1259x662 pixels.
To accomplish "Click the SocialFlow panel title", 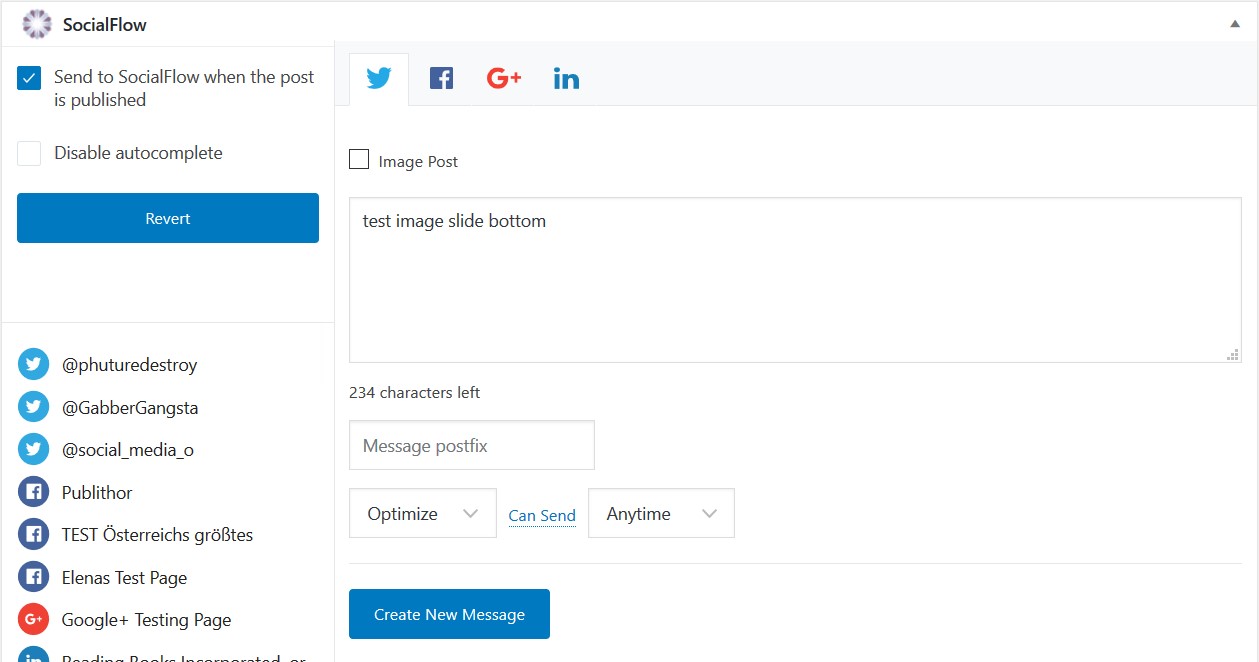I will click(104, 25).
